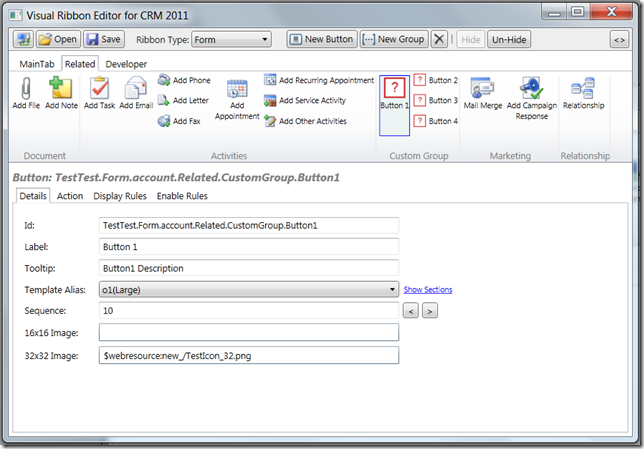This screenshot has width=644, height=449.
Task: Click the connect-to-CRM icon left of Open
Action: (x=23, y=39)
